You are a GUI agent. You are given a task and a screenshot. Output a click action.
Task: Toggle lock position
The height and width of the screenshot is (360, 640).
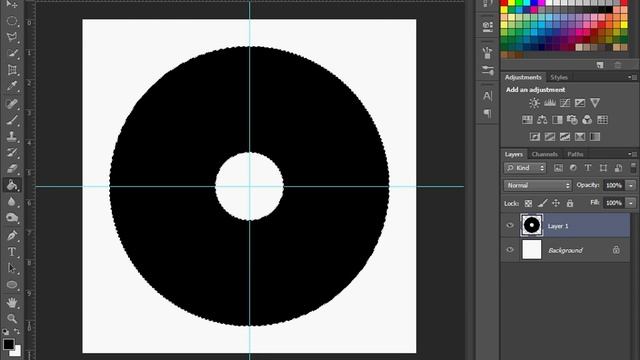(x=556, y=203)
